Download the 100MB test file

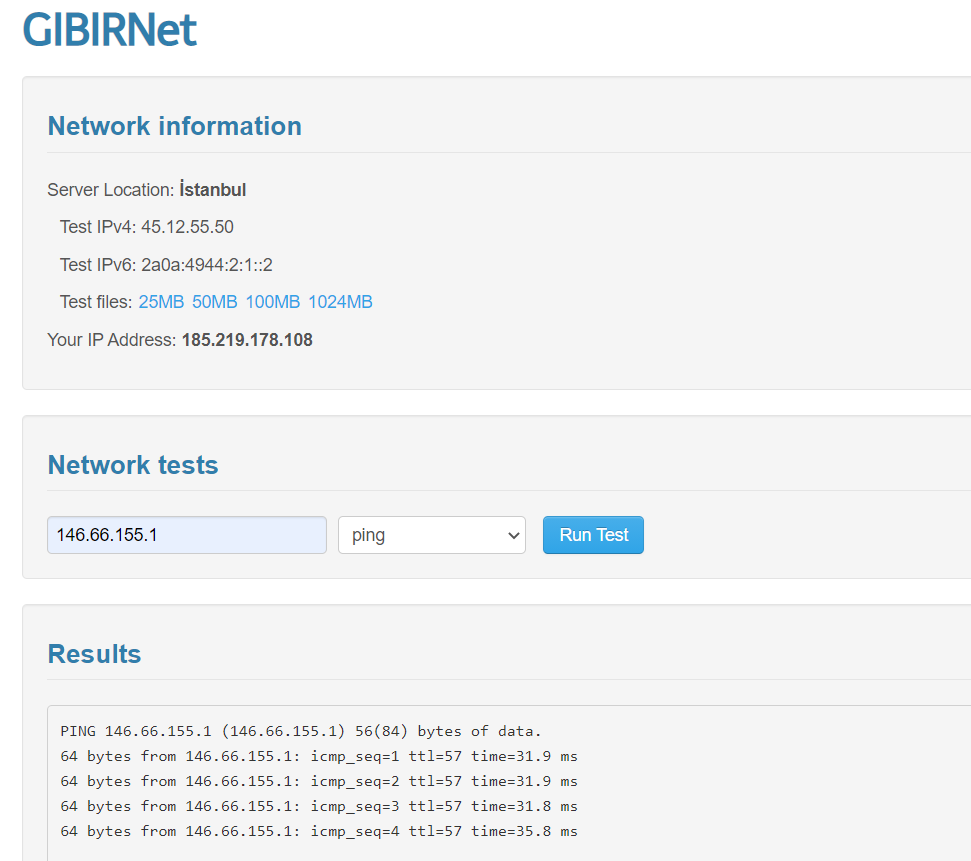(272, 302)
